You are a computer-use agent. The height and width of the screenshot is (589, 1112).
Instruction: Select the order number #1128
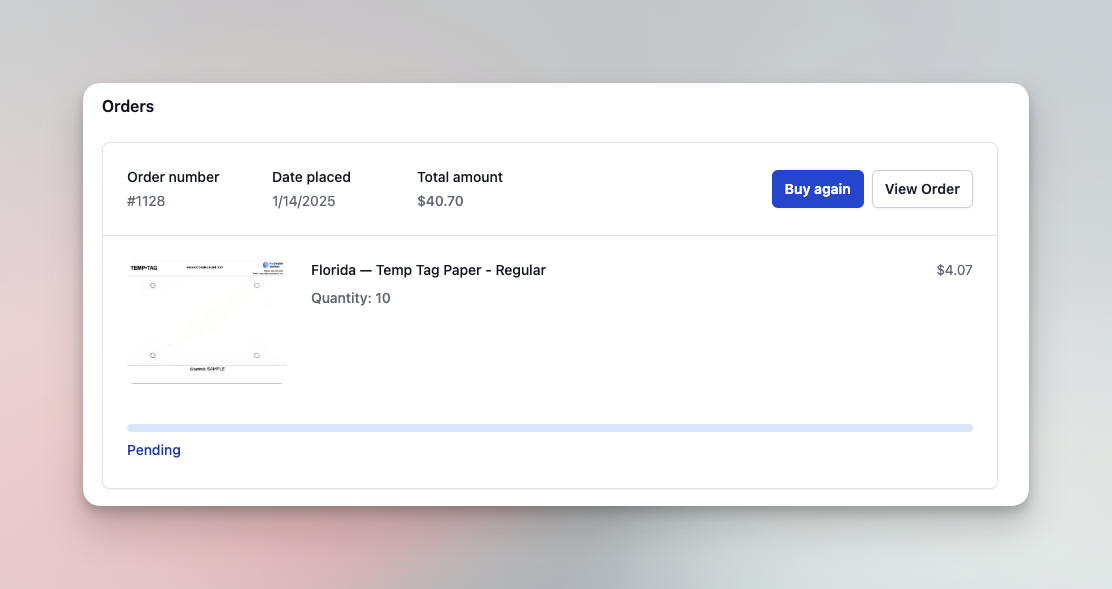click(x=148, y=200)
